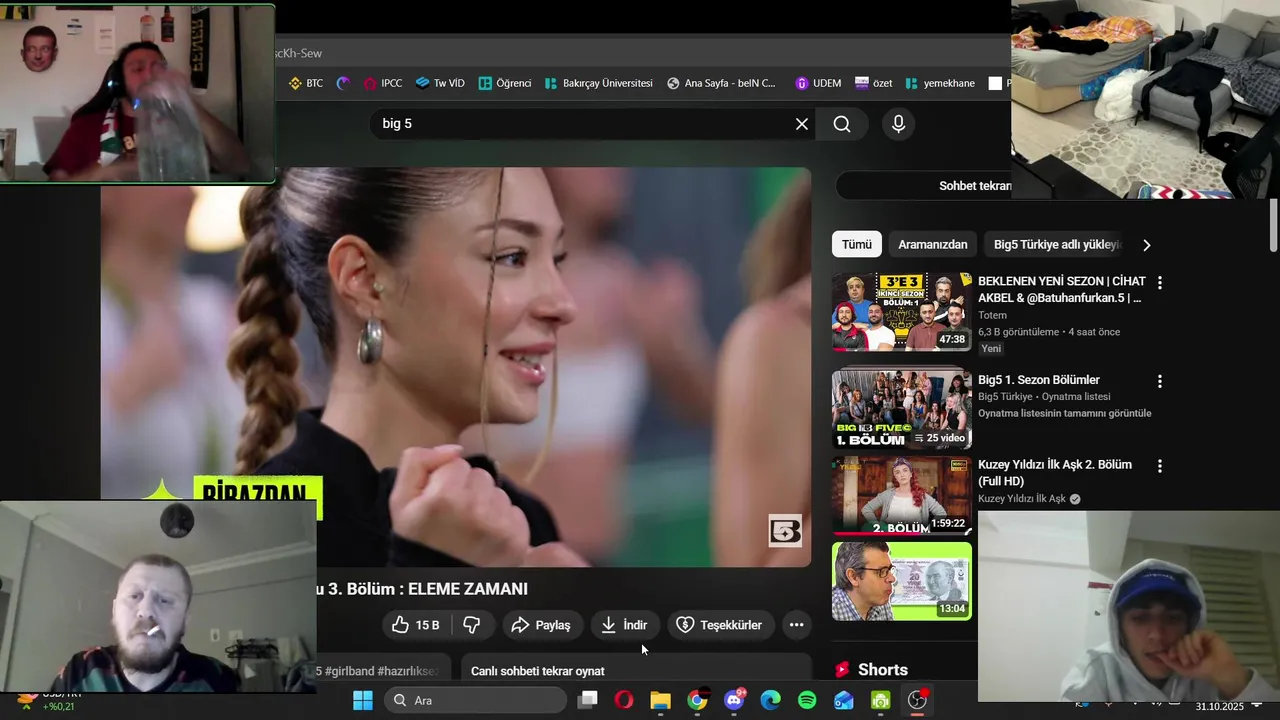
Task: Open options menu for BEKLENEN YENİ SEZON video
Action: coord(1160,283)
